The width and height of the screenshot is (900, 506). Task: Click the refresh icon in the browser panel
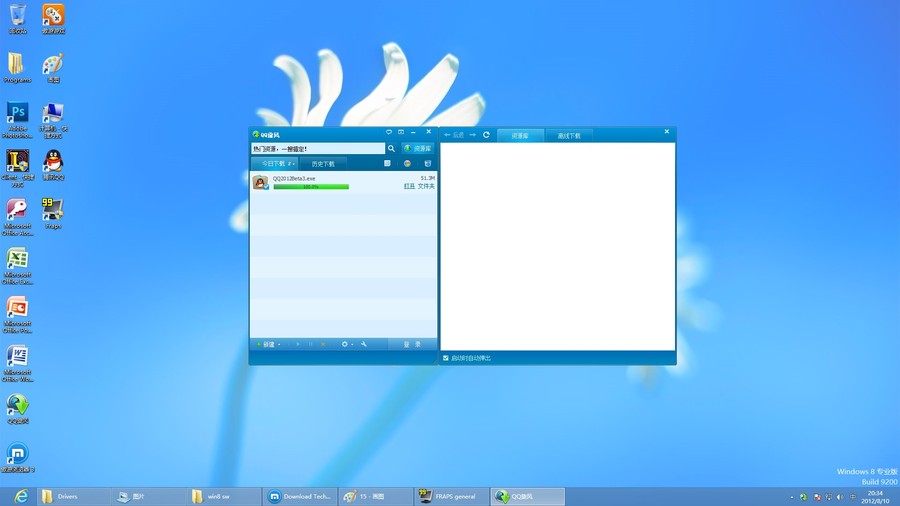(x=486, y=134)
